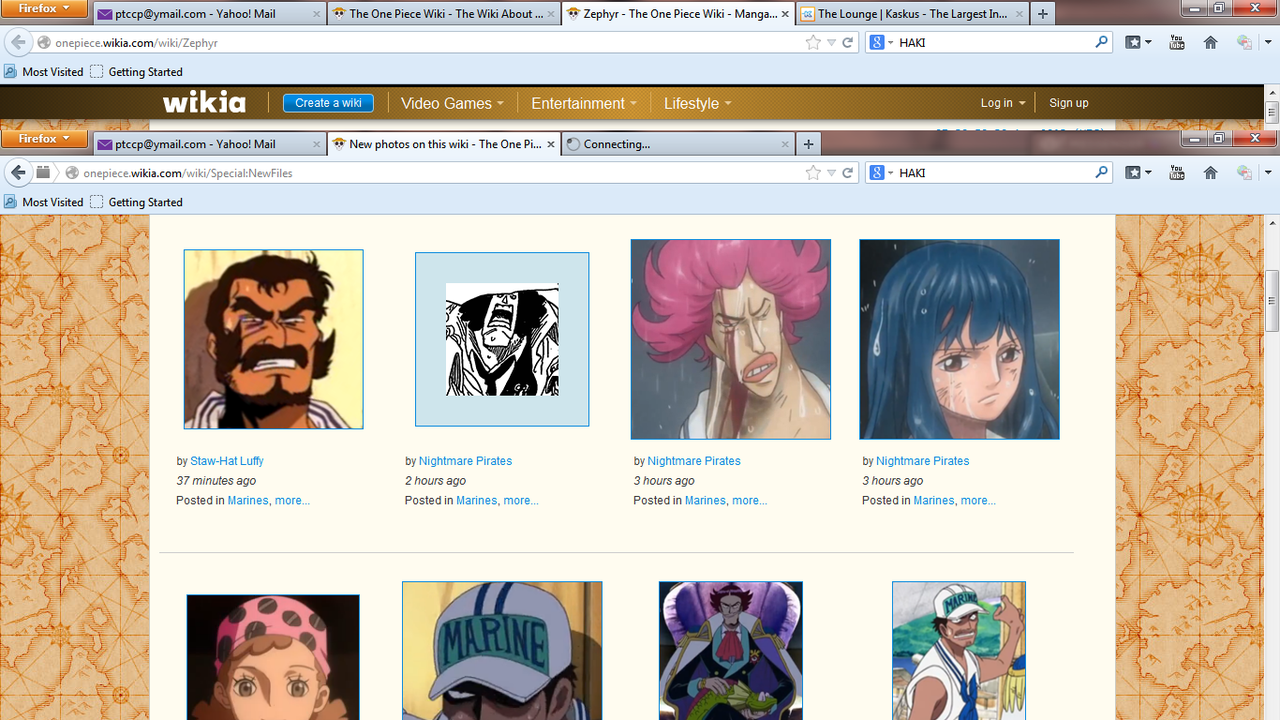This screenshot has height=720, width=1280.
Task: Open Marines category under 37 minutes ago photo
Action: [x=247, y=500]
